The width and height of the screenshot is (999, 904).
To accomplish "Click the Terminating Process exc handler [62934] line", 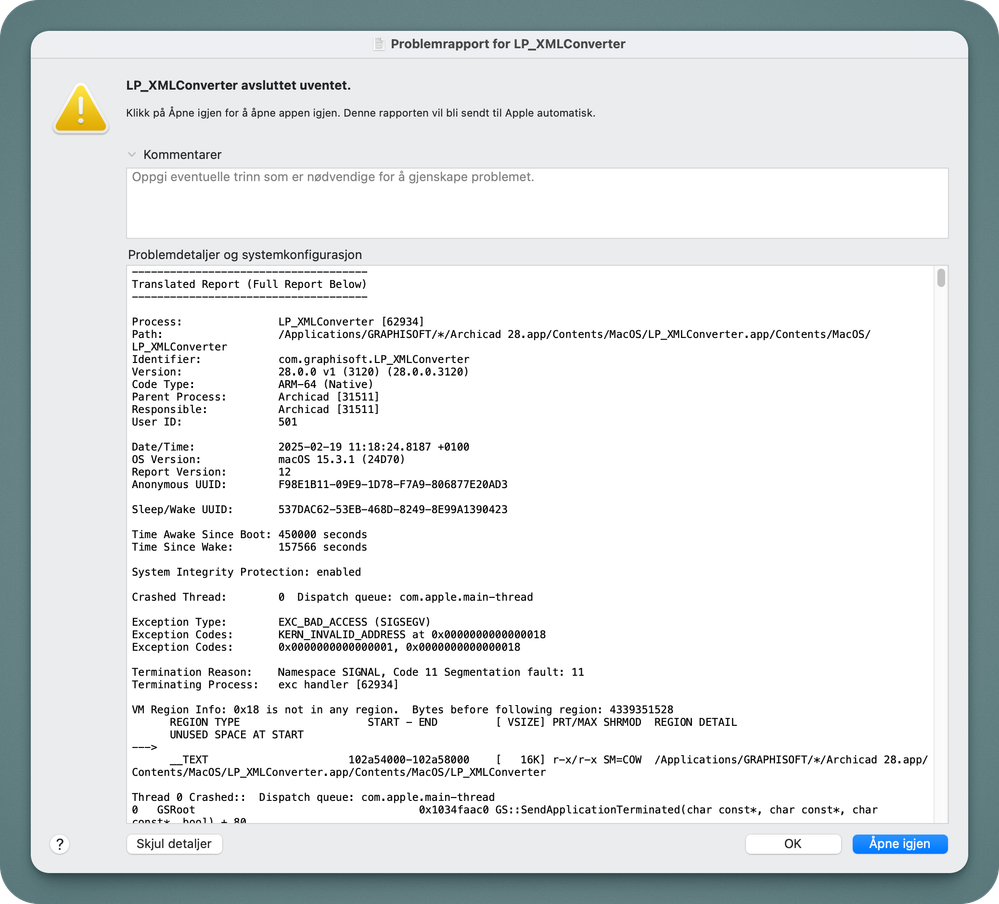I will [x=265, y=684].
